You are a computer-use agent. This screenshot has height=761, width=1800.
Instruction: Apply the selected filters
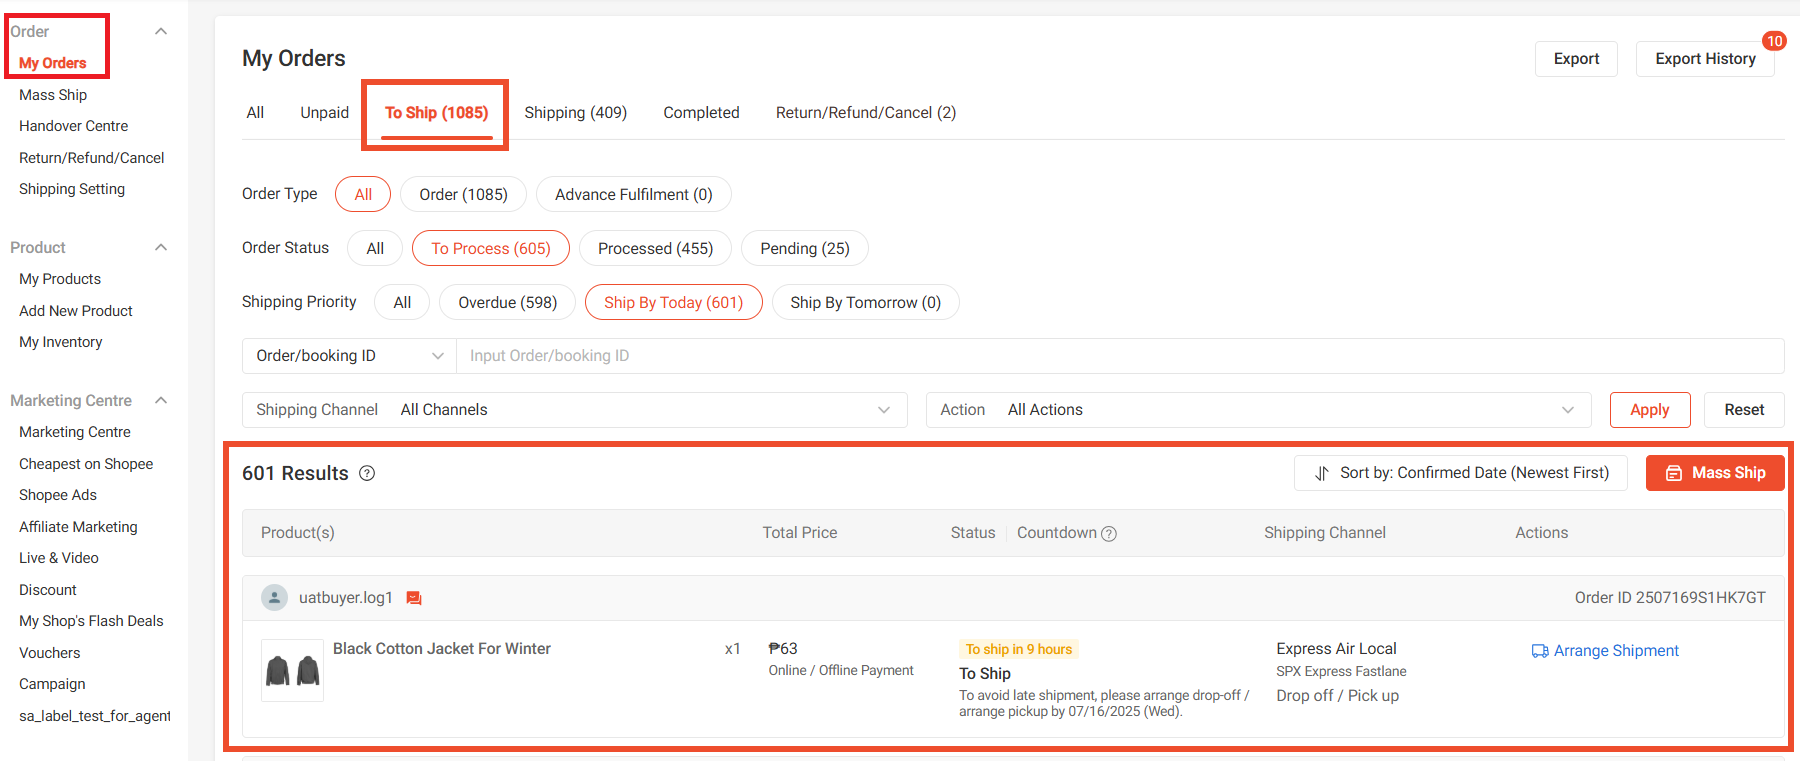pyautogui.click(x=1650, y=410)
